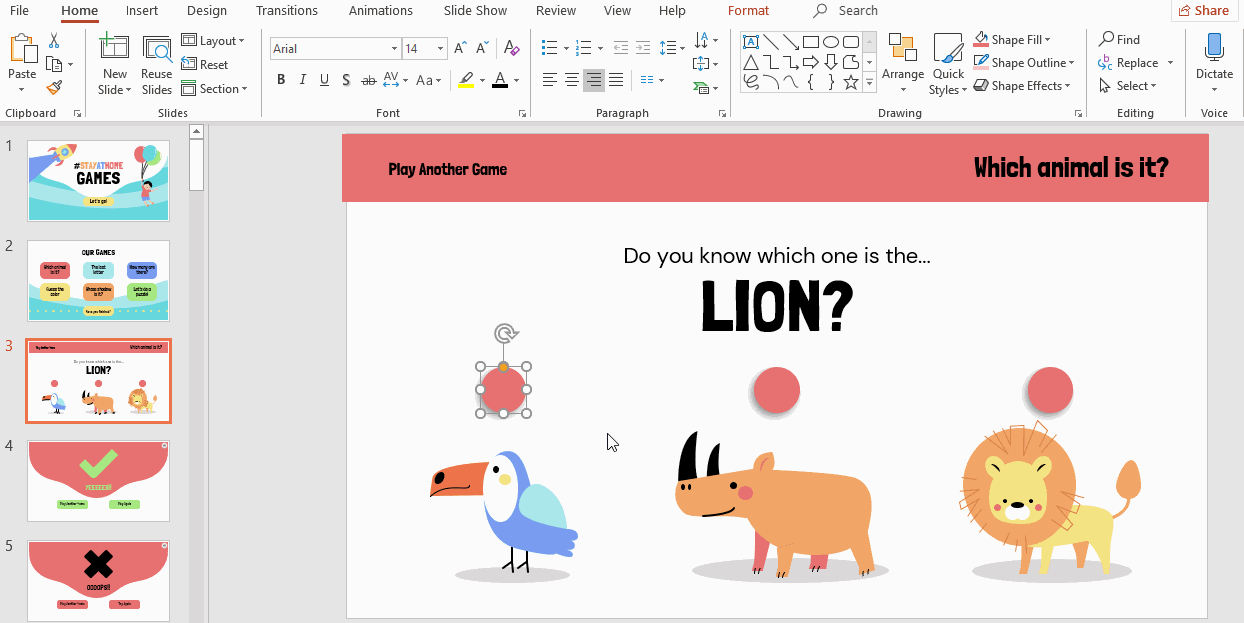Align text to the right
1244x623 pixels.
(x=594, y=80)
